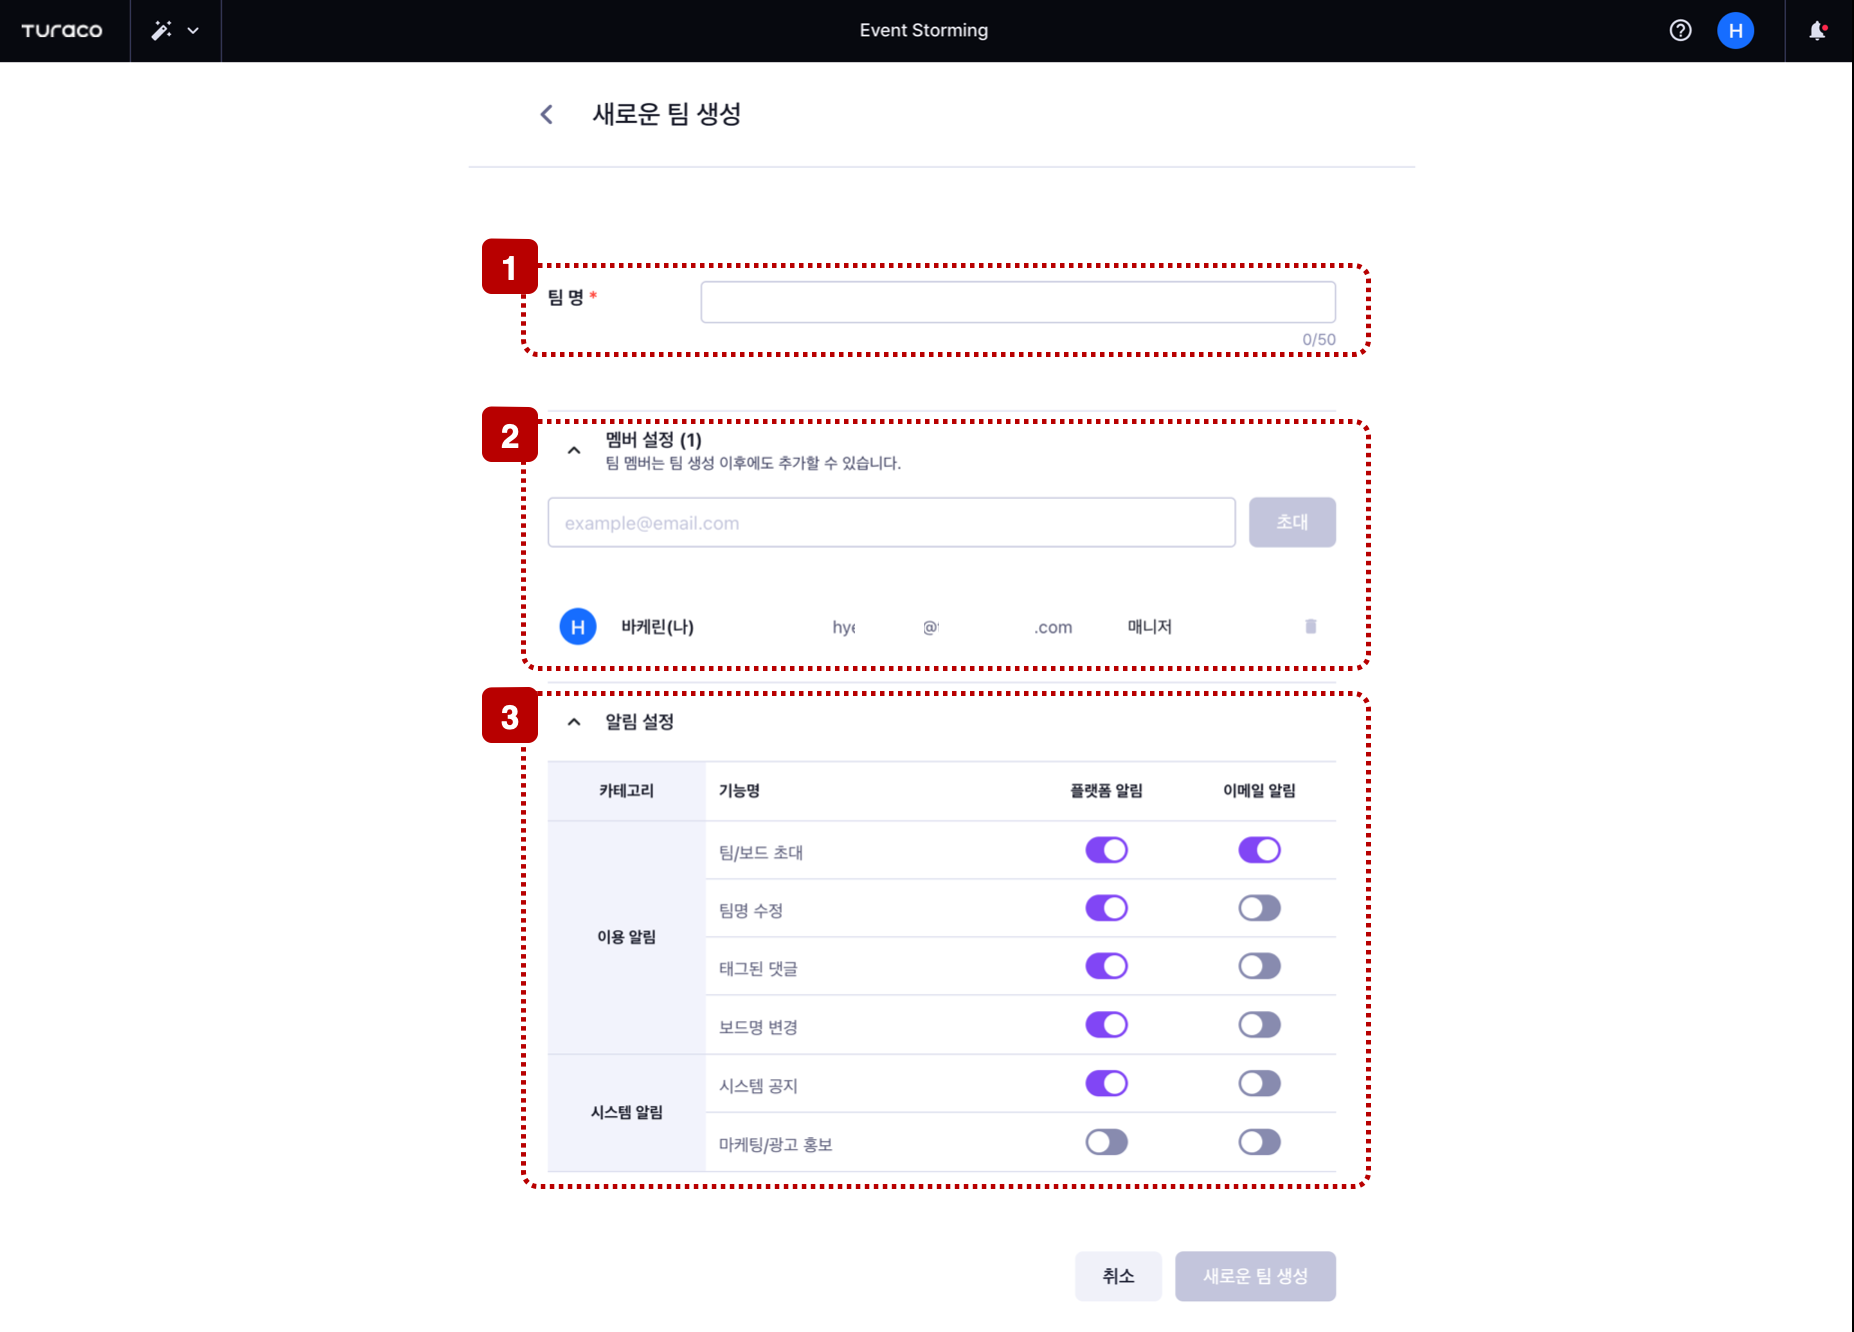This screenshot has height=1332, width=1854.
Task: Click the 새로운 팀 생성 submit button
Action: (x=1255, y=1276)
